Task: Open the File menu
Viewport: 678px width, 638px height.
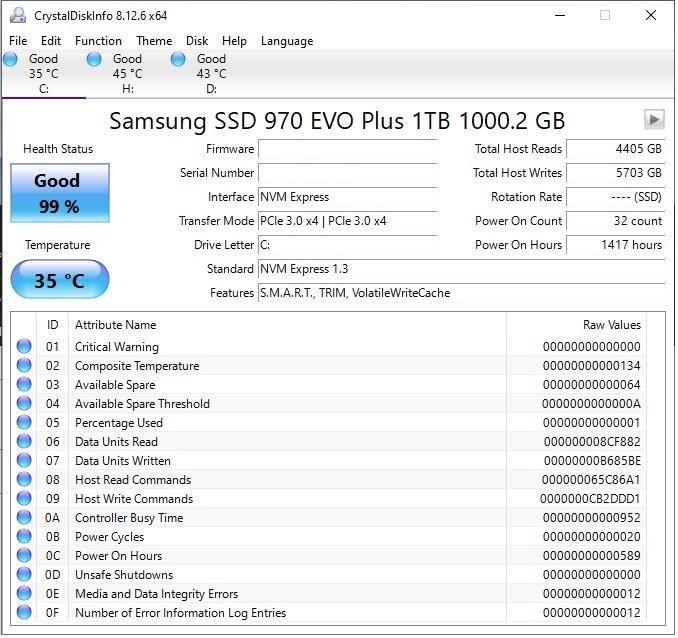Action: [18, 41]
